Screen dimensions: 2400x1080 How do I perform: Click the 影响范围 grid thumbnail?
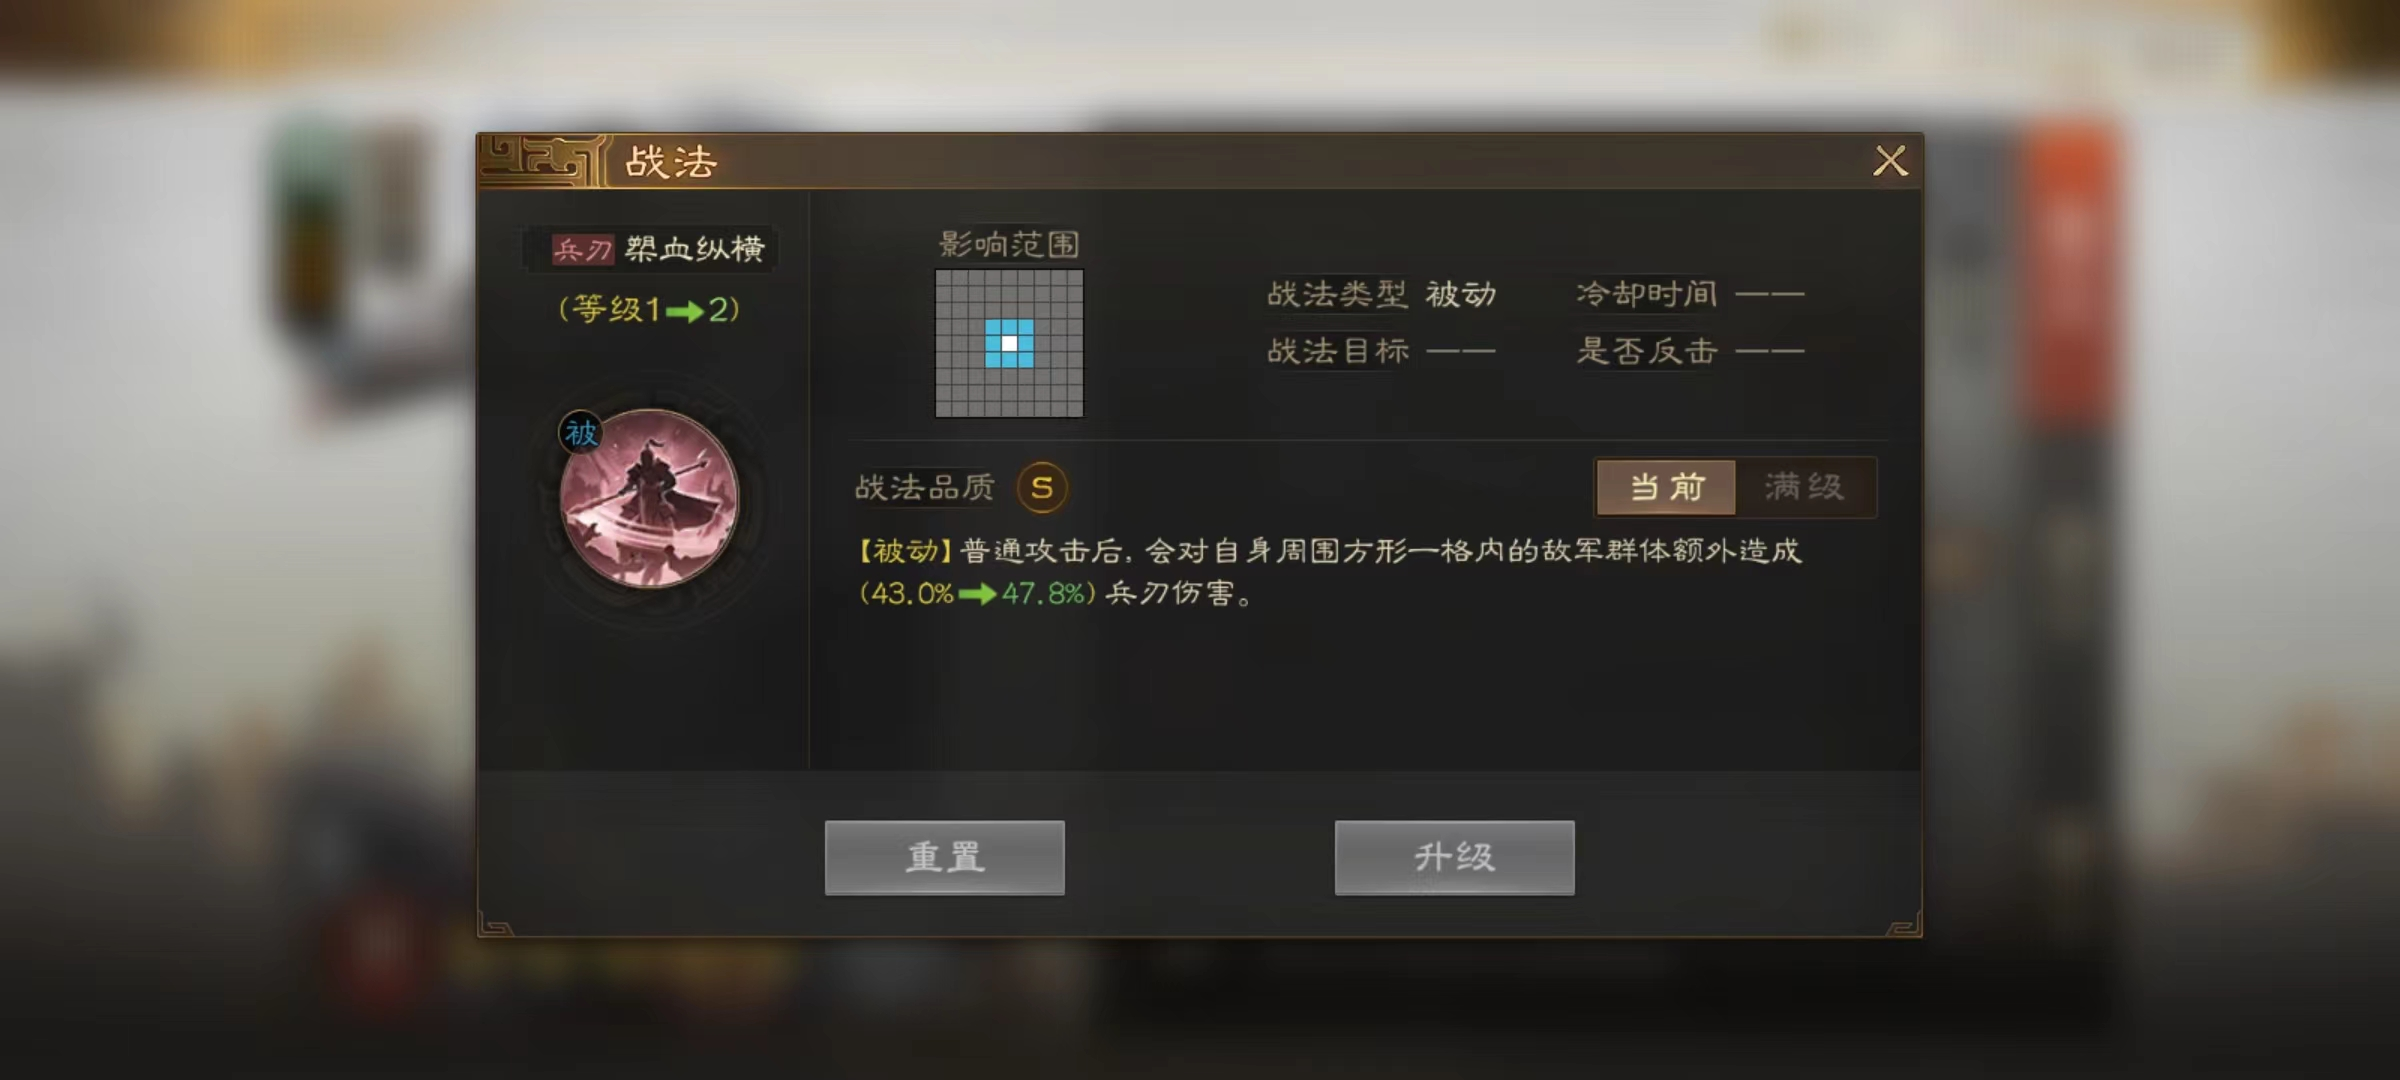click(x=1009, y=343)
